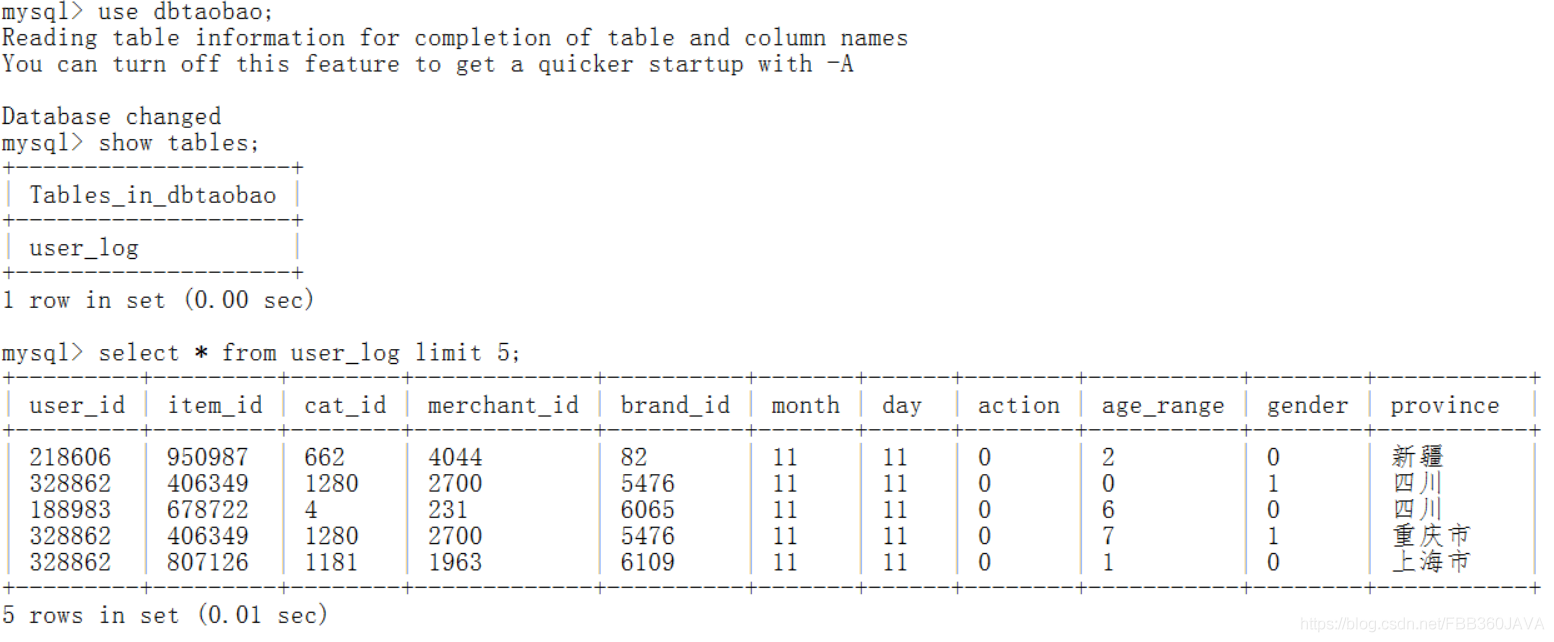Click the province value 上海市

[x=1431, y=561]
